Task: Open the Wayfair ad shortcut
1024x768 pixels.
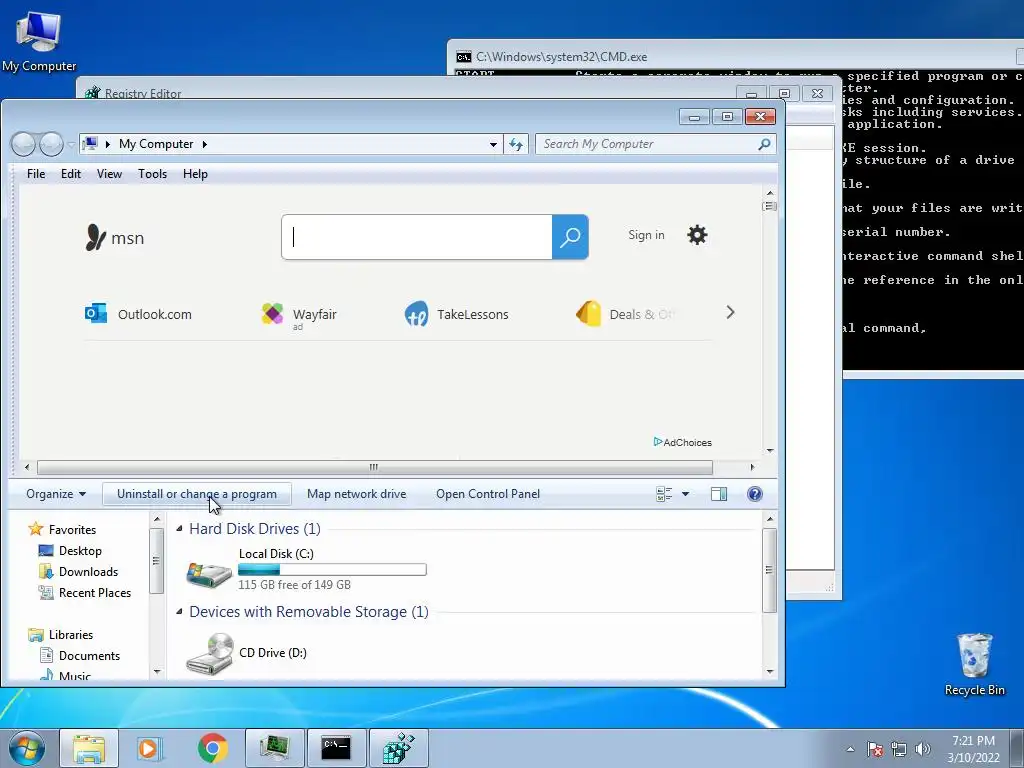Action: coord(298,315)
